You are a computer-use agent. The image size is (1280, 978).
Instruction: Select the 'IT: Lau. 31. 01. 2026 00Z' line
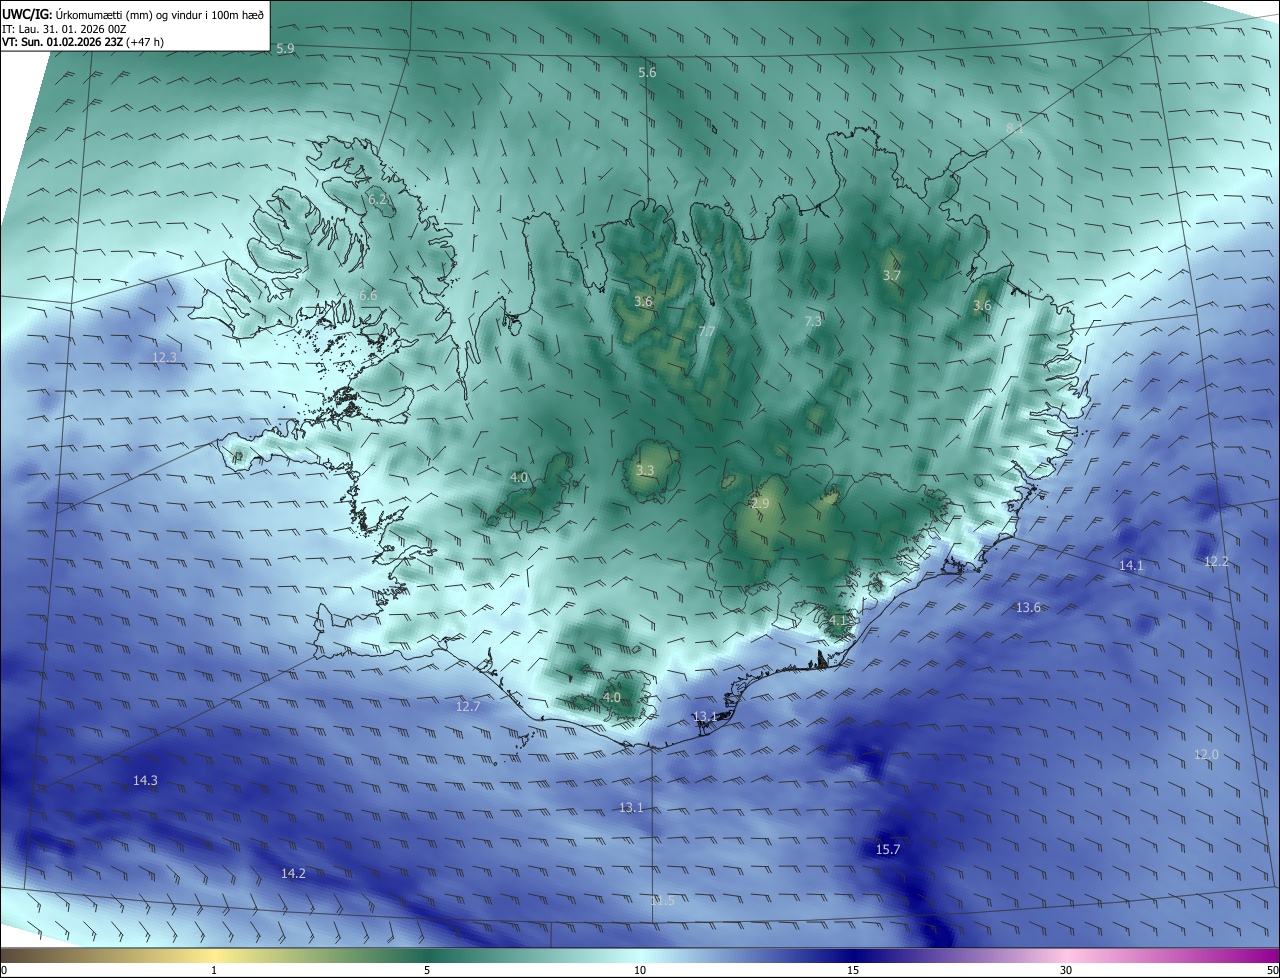pyautogui.click(x=64, y=29)
